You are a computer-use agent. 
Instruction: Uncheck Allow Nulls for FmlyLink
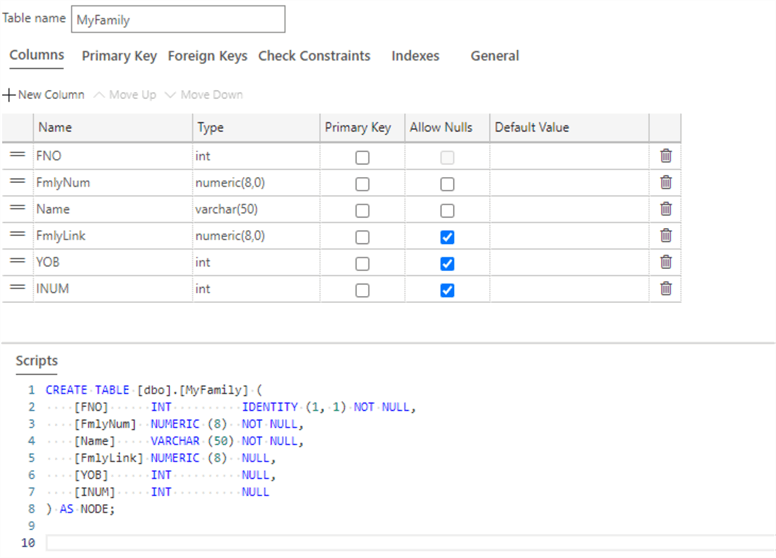[447, 237]
